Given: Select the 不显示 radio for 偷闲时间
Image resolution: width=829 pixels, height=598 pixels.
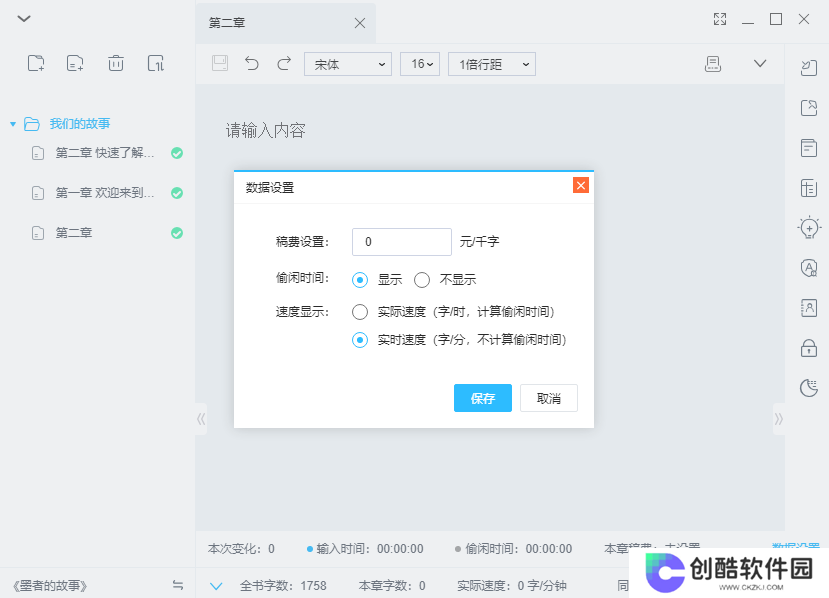Looking at the screenshot, I should click(x=422, y=280).
